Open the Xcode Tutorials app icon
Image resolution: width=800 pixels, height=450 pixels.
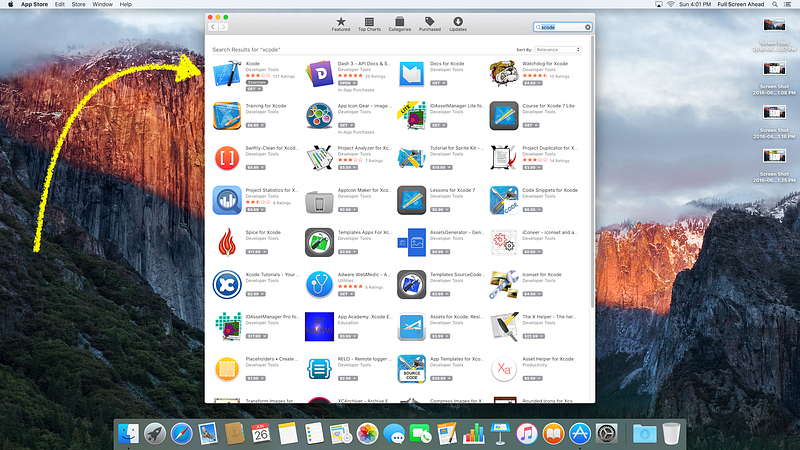(227, 285)
